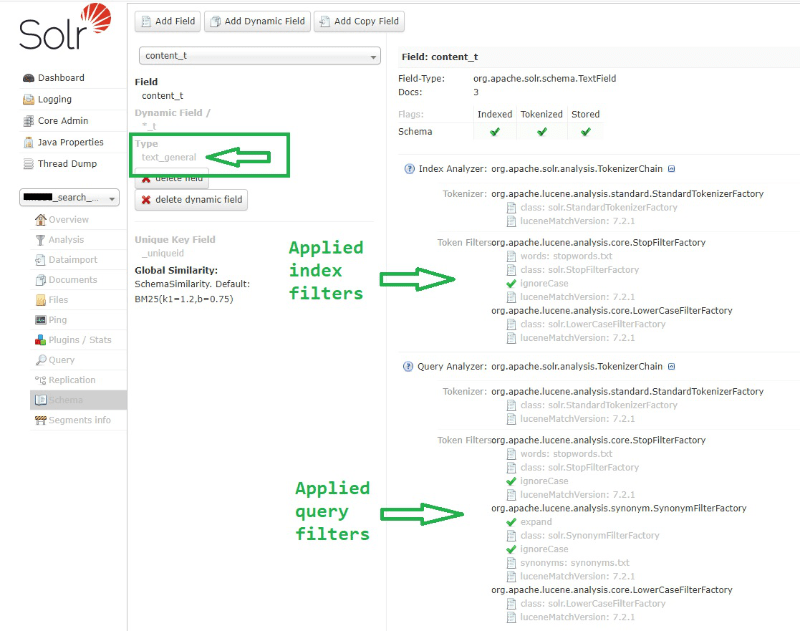Viewport: 800px width, 631px height.
Task: Click the Documents icon
Action: (x=40, y=280)
